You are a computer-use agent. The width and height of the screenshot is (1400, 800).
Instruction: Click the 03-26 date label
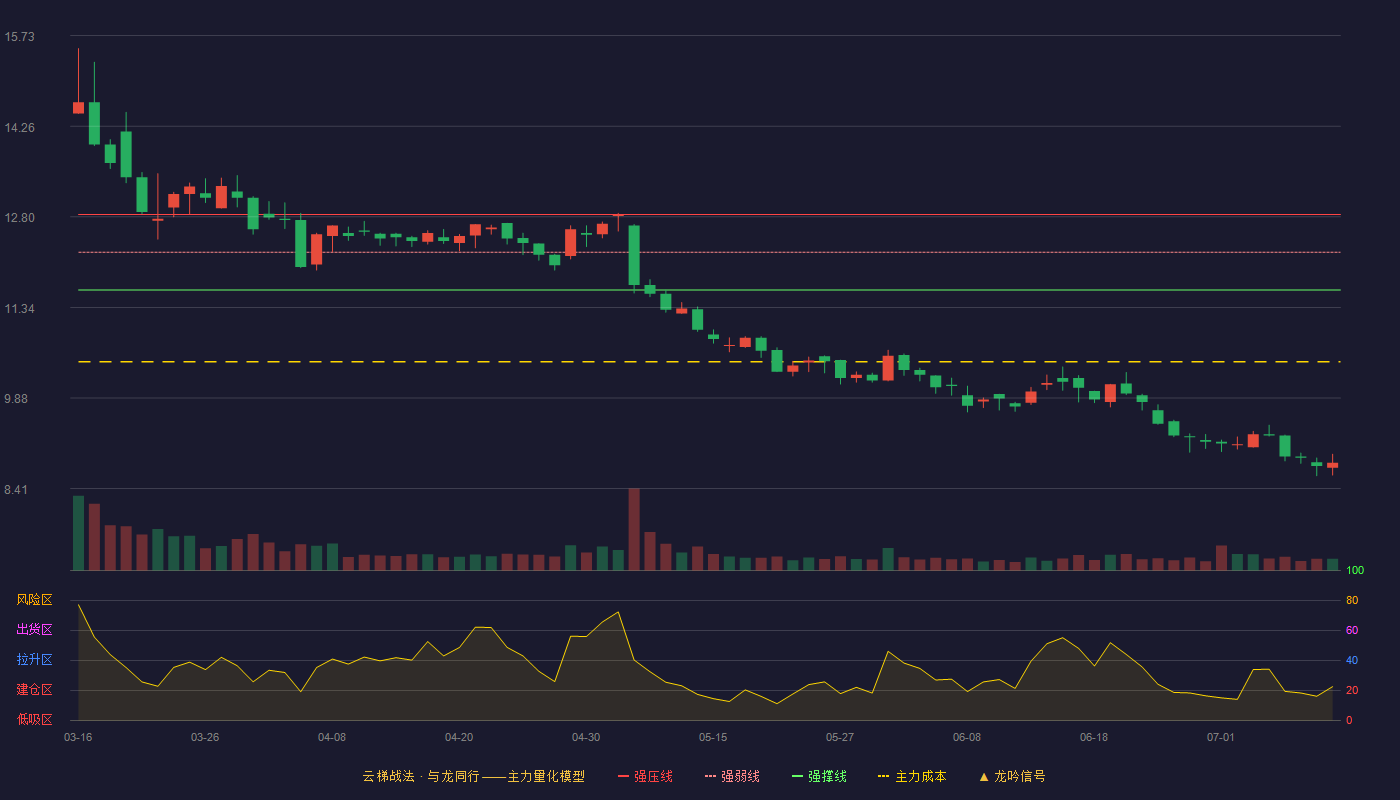pyautogui.click(x=205, y=737)
